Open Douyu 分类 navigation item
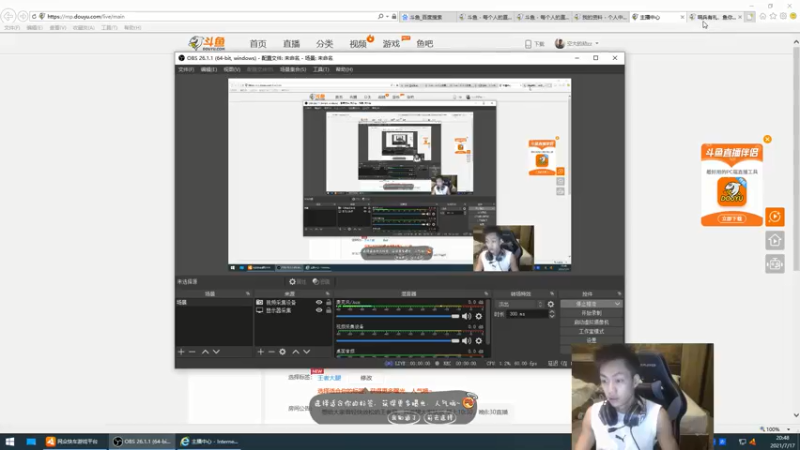This screenshot has width=800, height=450. coord(324,44)
